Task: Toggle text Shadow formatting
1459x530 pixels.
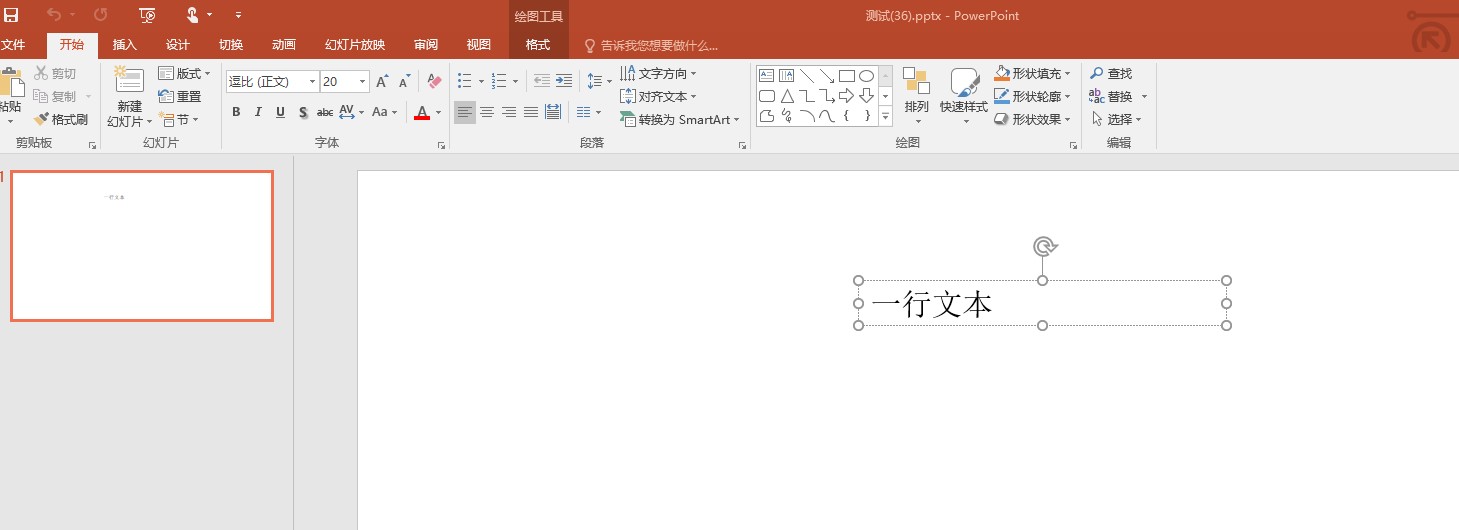Action: [303, 112]
